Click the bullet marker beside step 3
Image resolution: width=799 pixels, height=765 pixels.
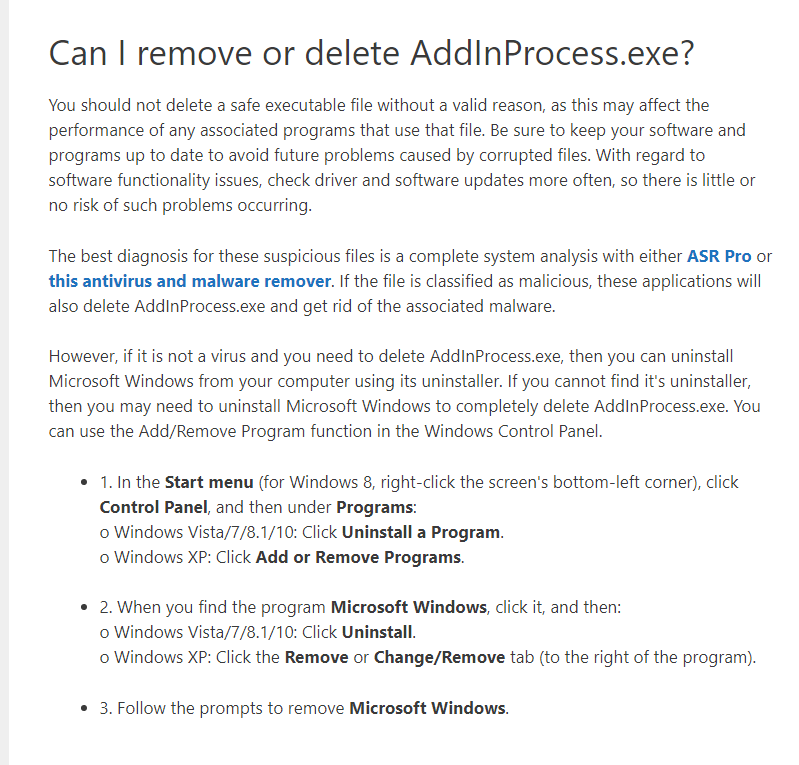coord(84,708)
